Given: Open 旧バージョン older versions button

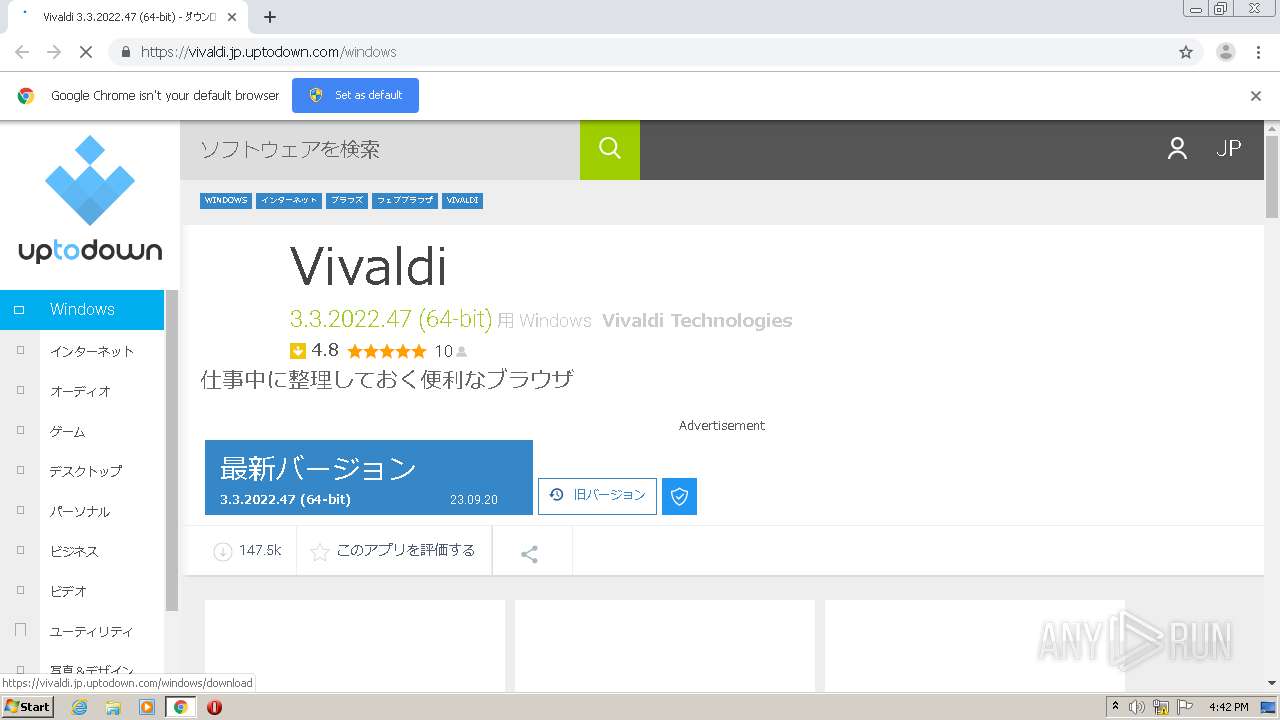Looking at the screenshot, I should click(597, 496).
